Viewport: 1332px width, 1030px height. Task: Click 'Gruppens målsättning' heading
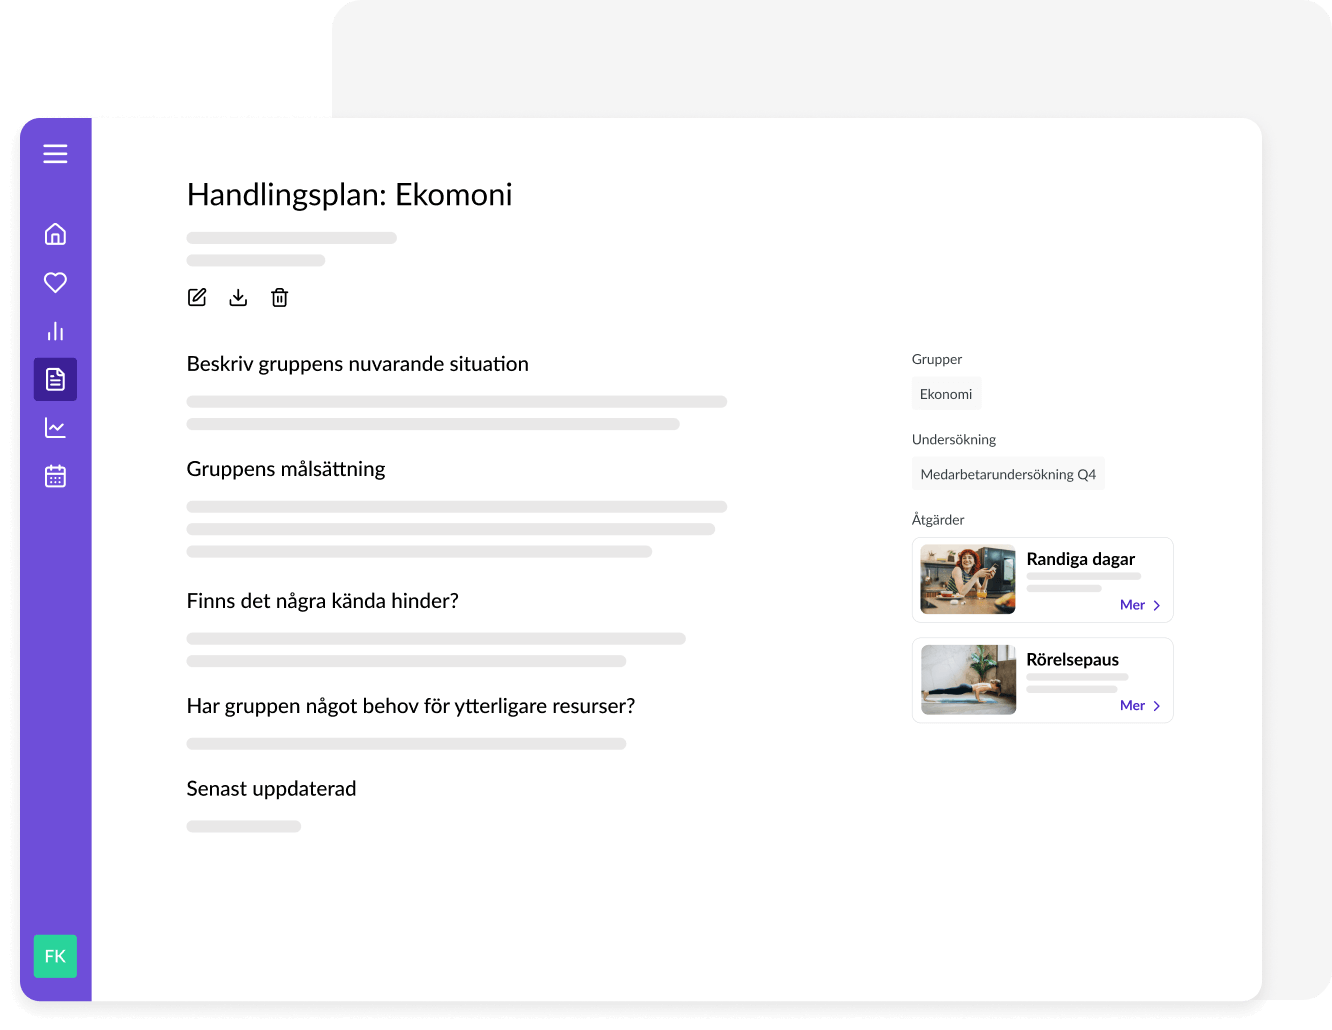click(x=286, y=469)
